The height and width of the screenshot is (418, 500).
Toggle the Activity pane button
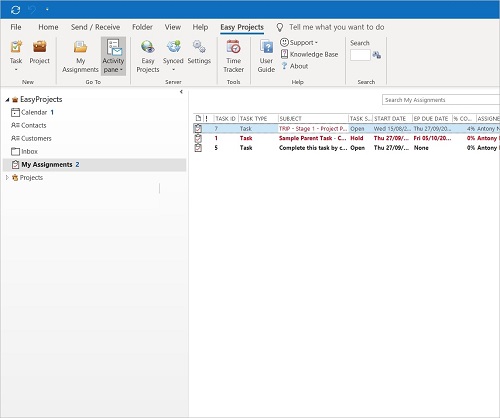click(x=113, y=56)
